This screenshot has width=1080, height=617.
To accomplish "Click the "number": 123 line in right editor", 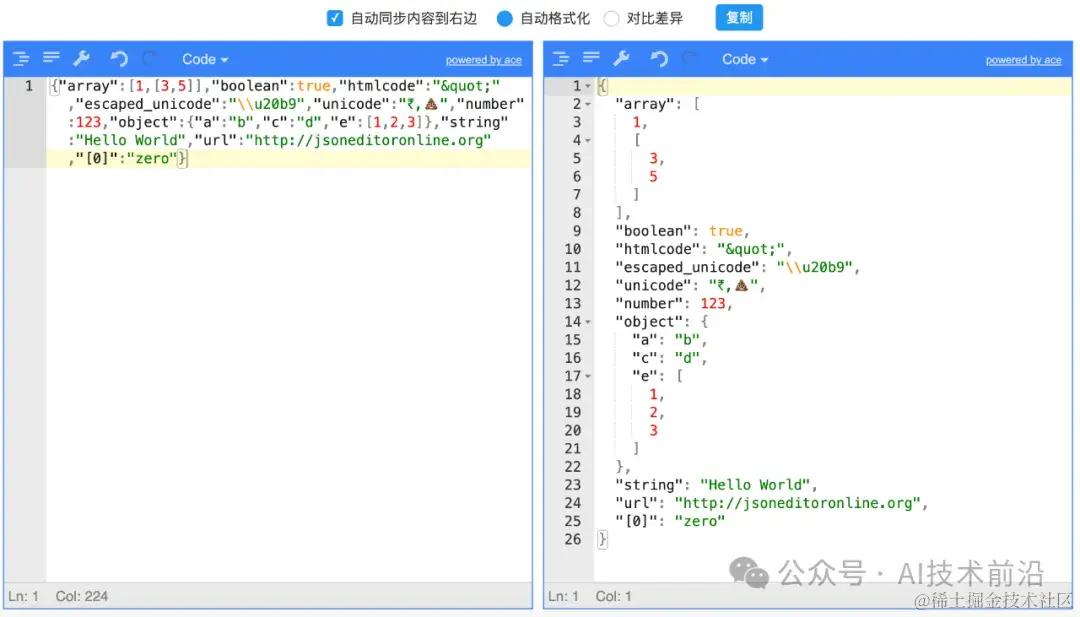I will tap(674, 304).
